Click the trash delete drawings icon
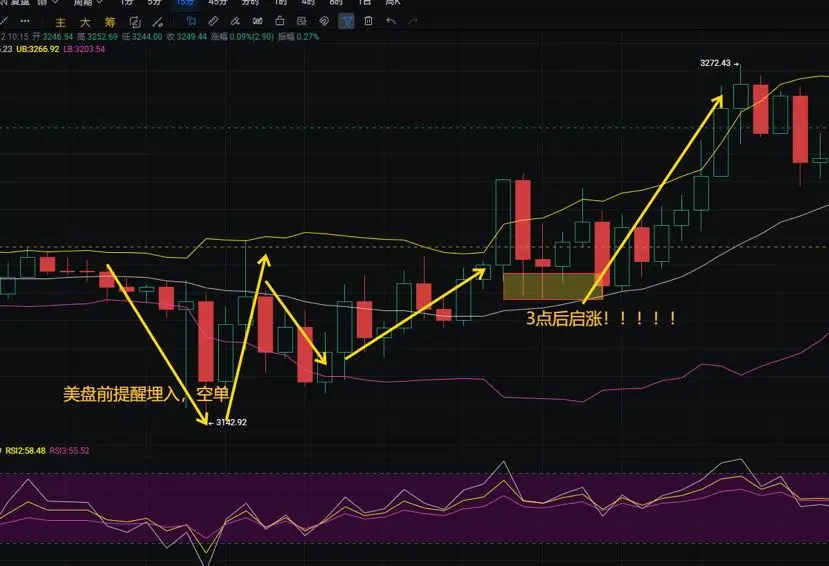Screen dimensions: 829x566 (369, 21)
